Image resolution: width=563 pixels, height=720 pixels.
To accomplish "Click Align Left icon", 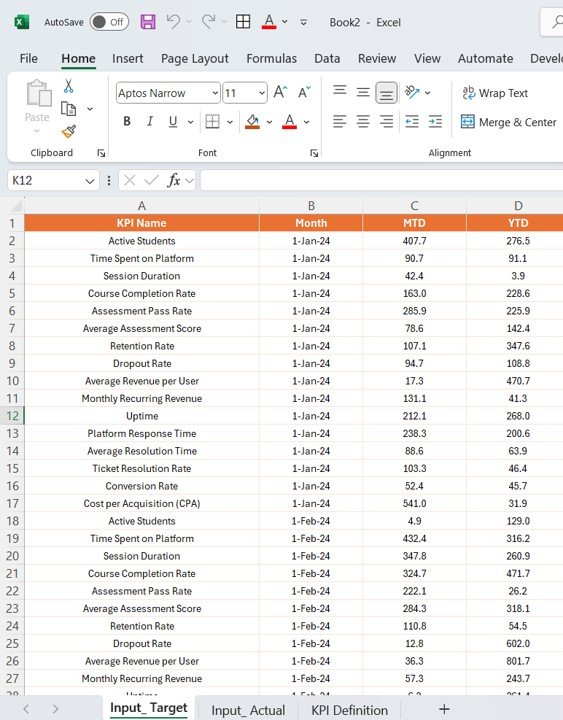I will 340,121.
